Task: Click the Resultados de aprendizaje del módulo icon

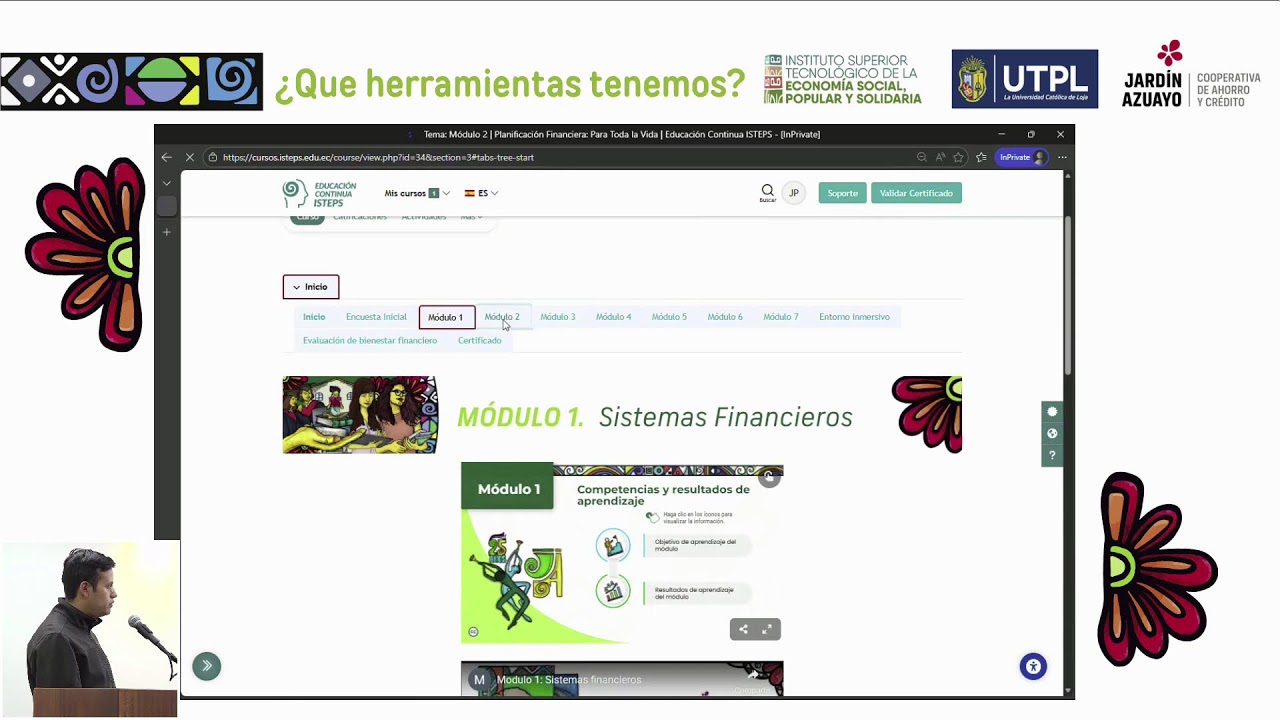Action: [613, 591]
